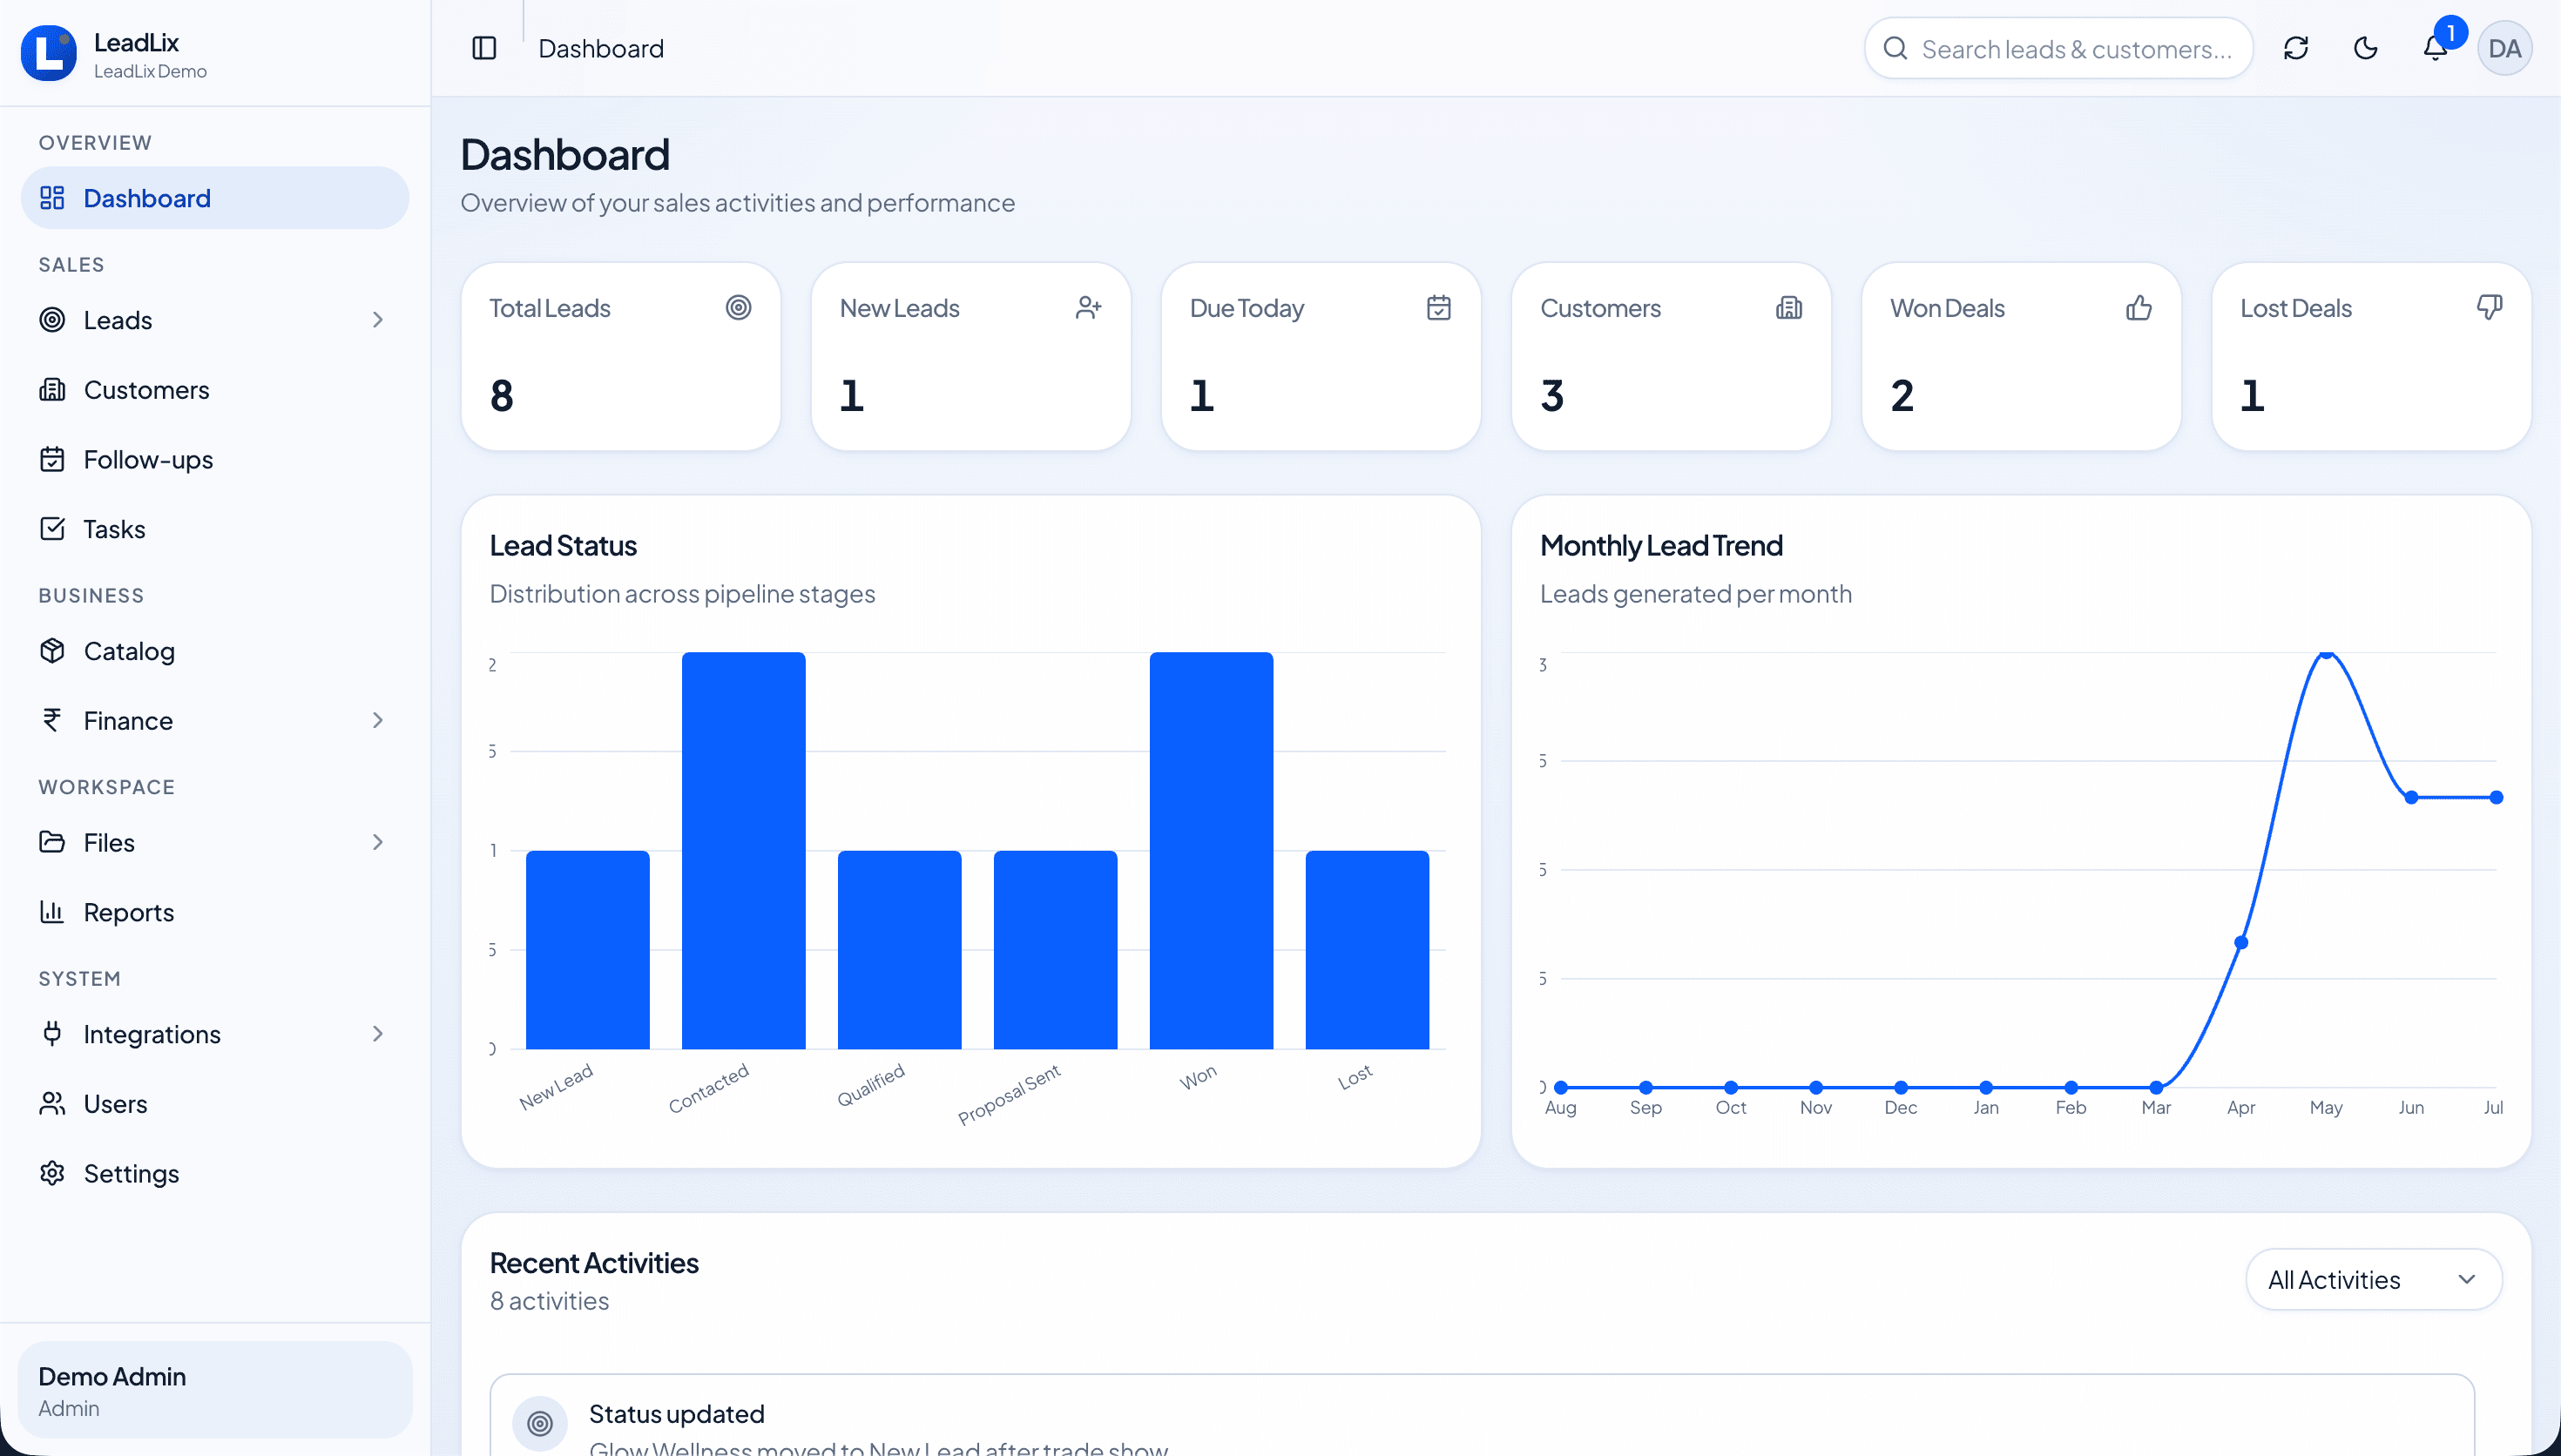Click the Customers card building icon
Image resolution: width=2561 pixels, height=1456 pixels.
point(1789,307)
